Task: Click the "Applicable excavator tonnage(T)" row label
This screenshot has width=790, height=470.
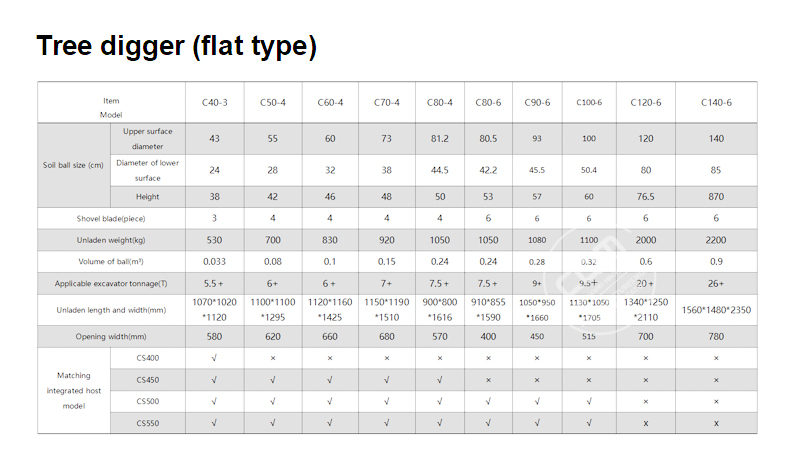Action: 111,285
